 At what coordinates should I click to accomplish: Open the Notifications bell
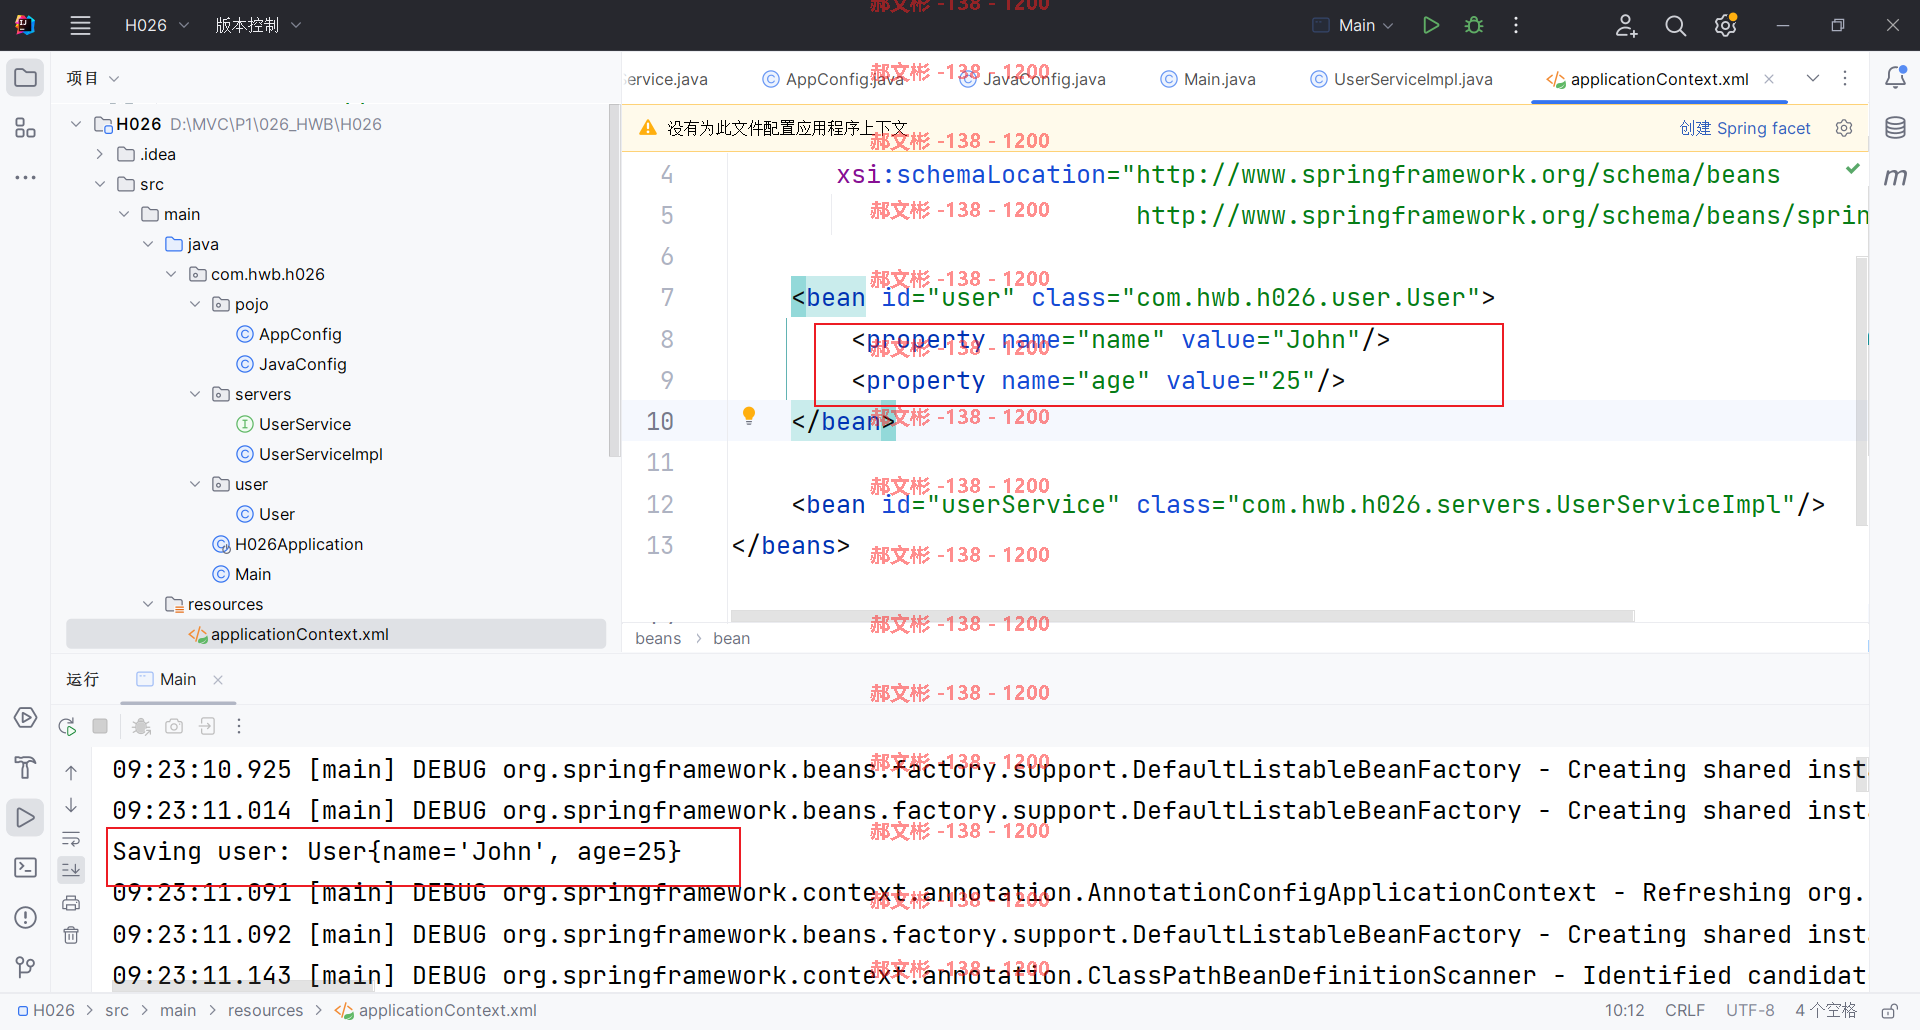point(1895,77)
